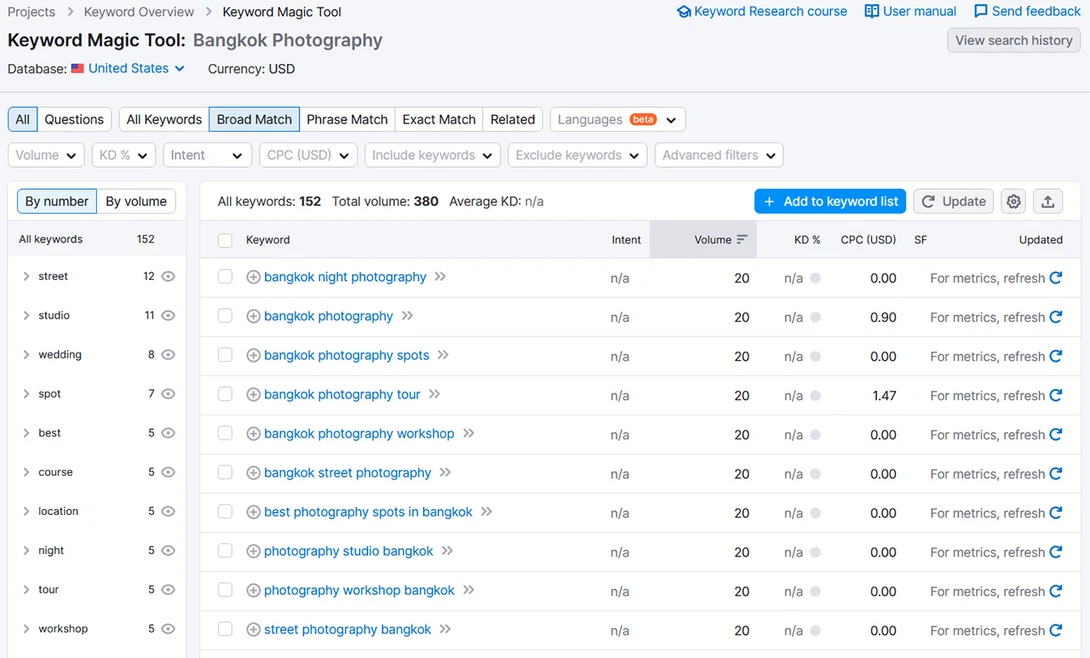The height and width of the screenshot is (658, 1090).
Task: Select the By number grouping tab
Action: tap(57, 201)
